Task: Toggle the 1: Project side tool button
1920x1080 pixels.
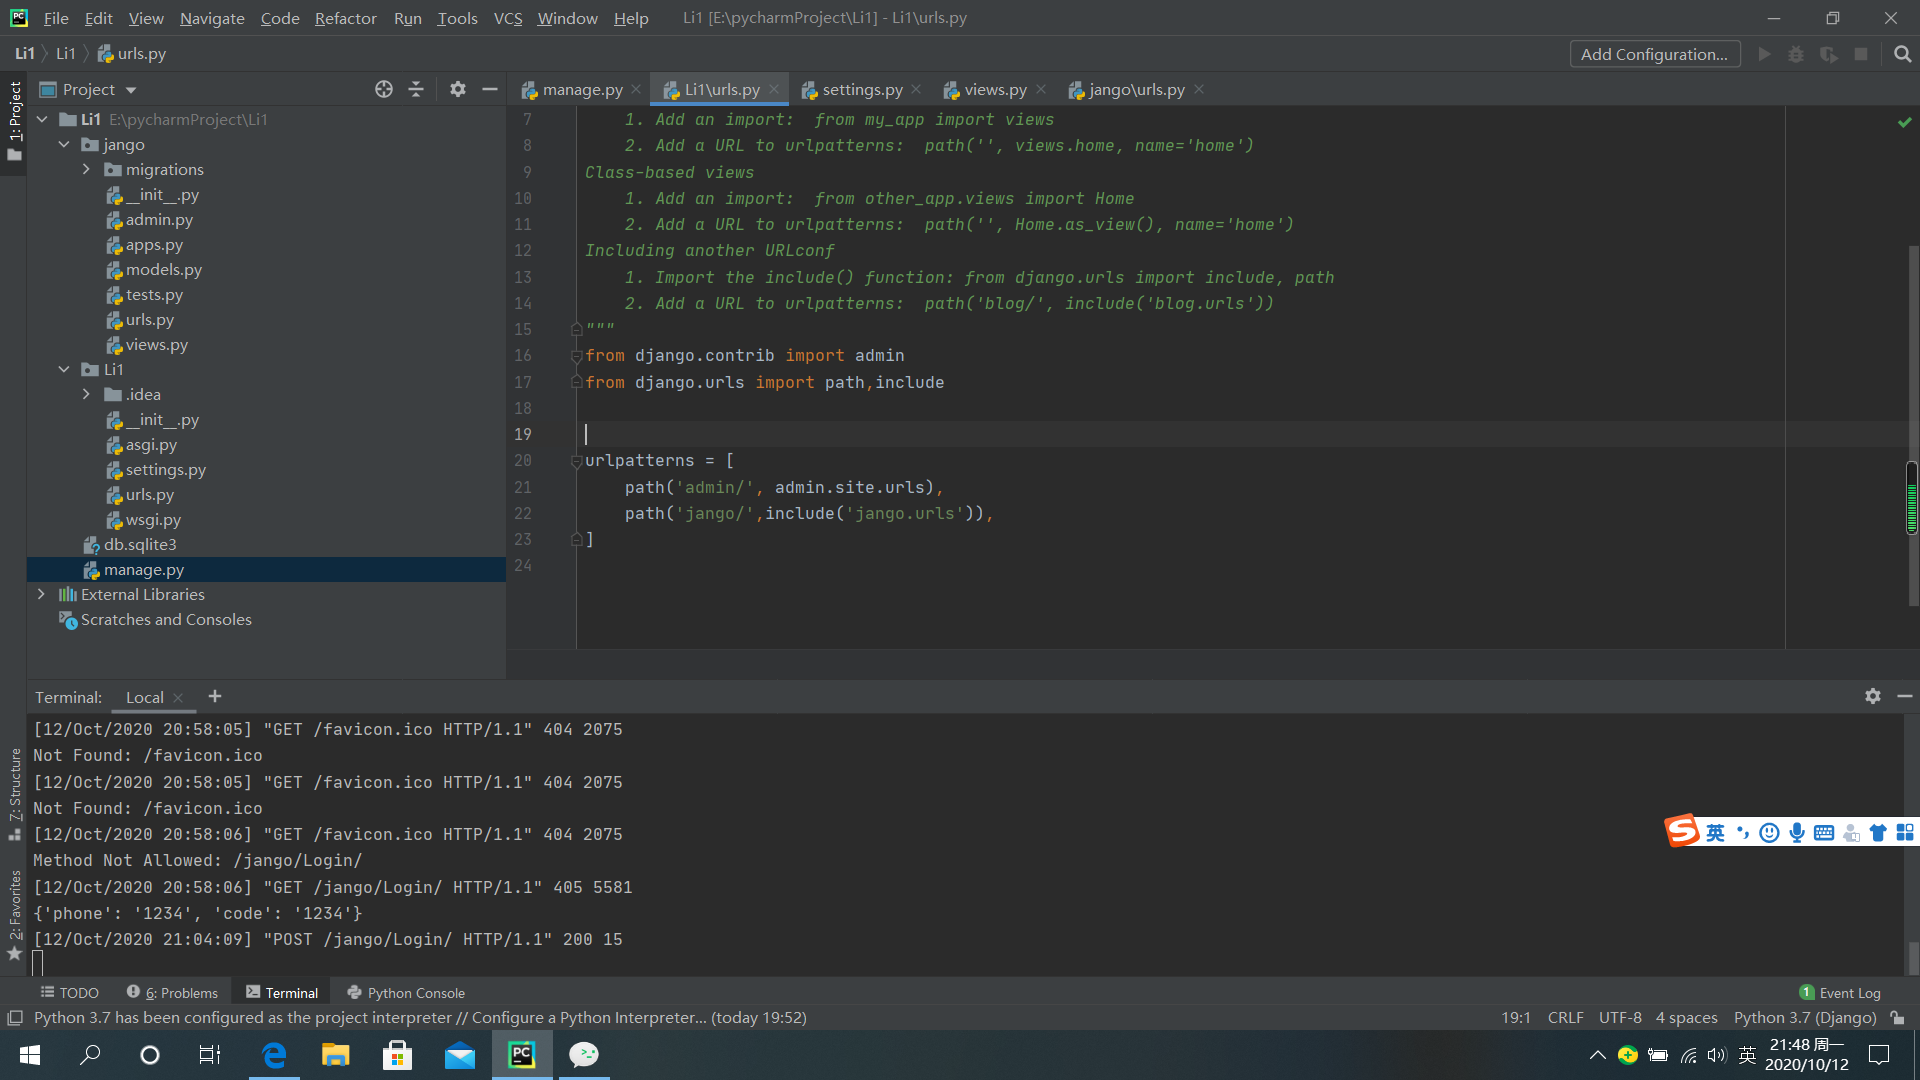Action: pos(14,121)
